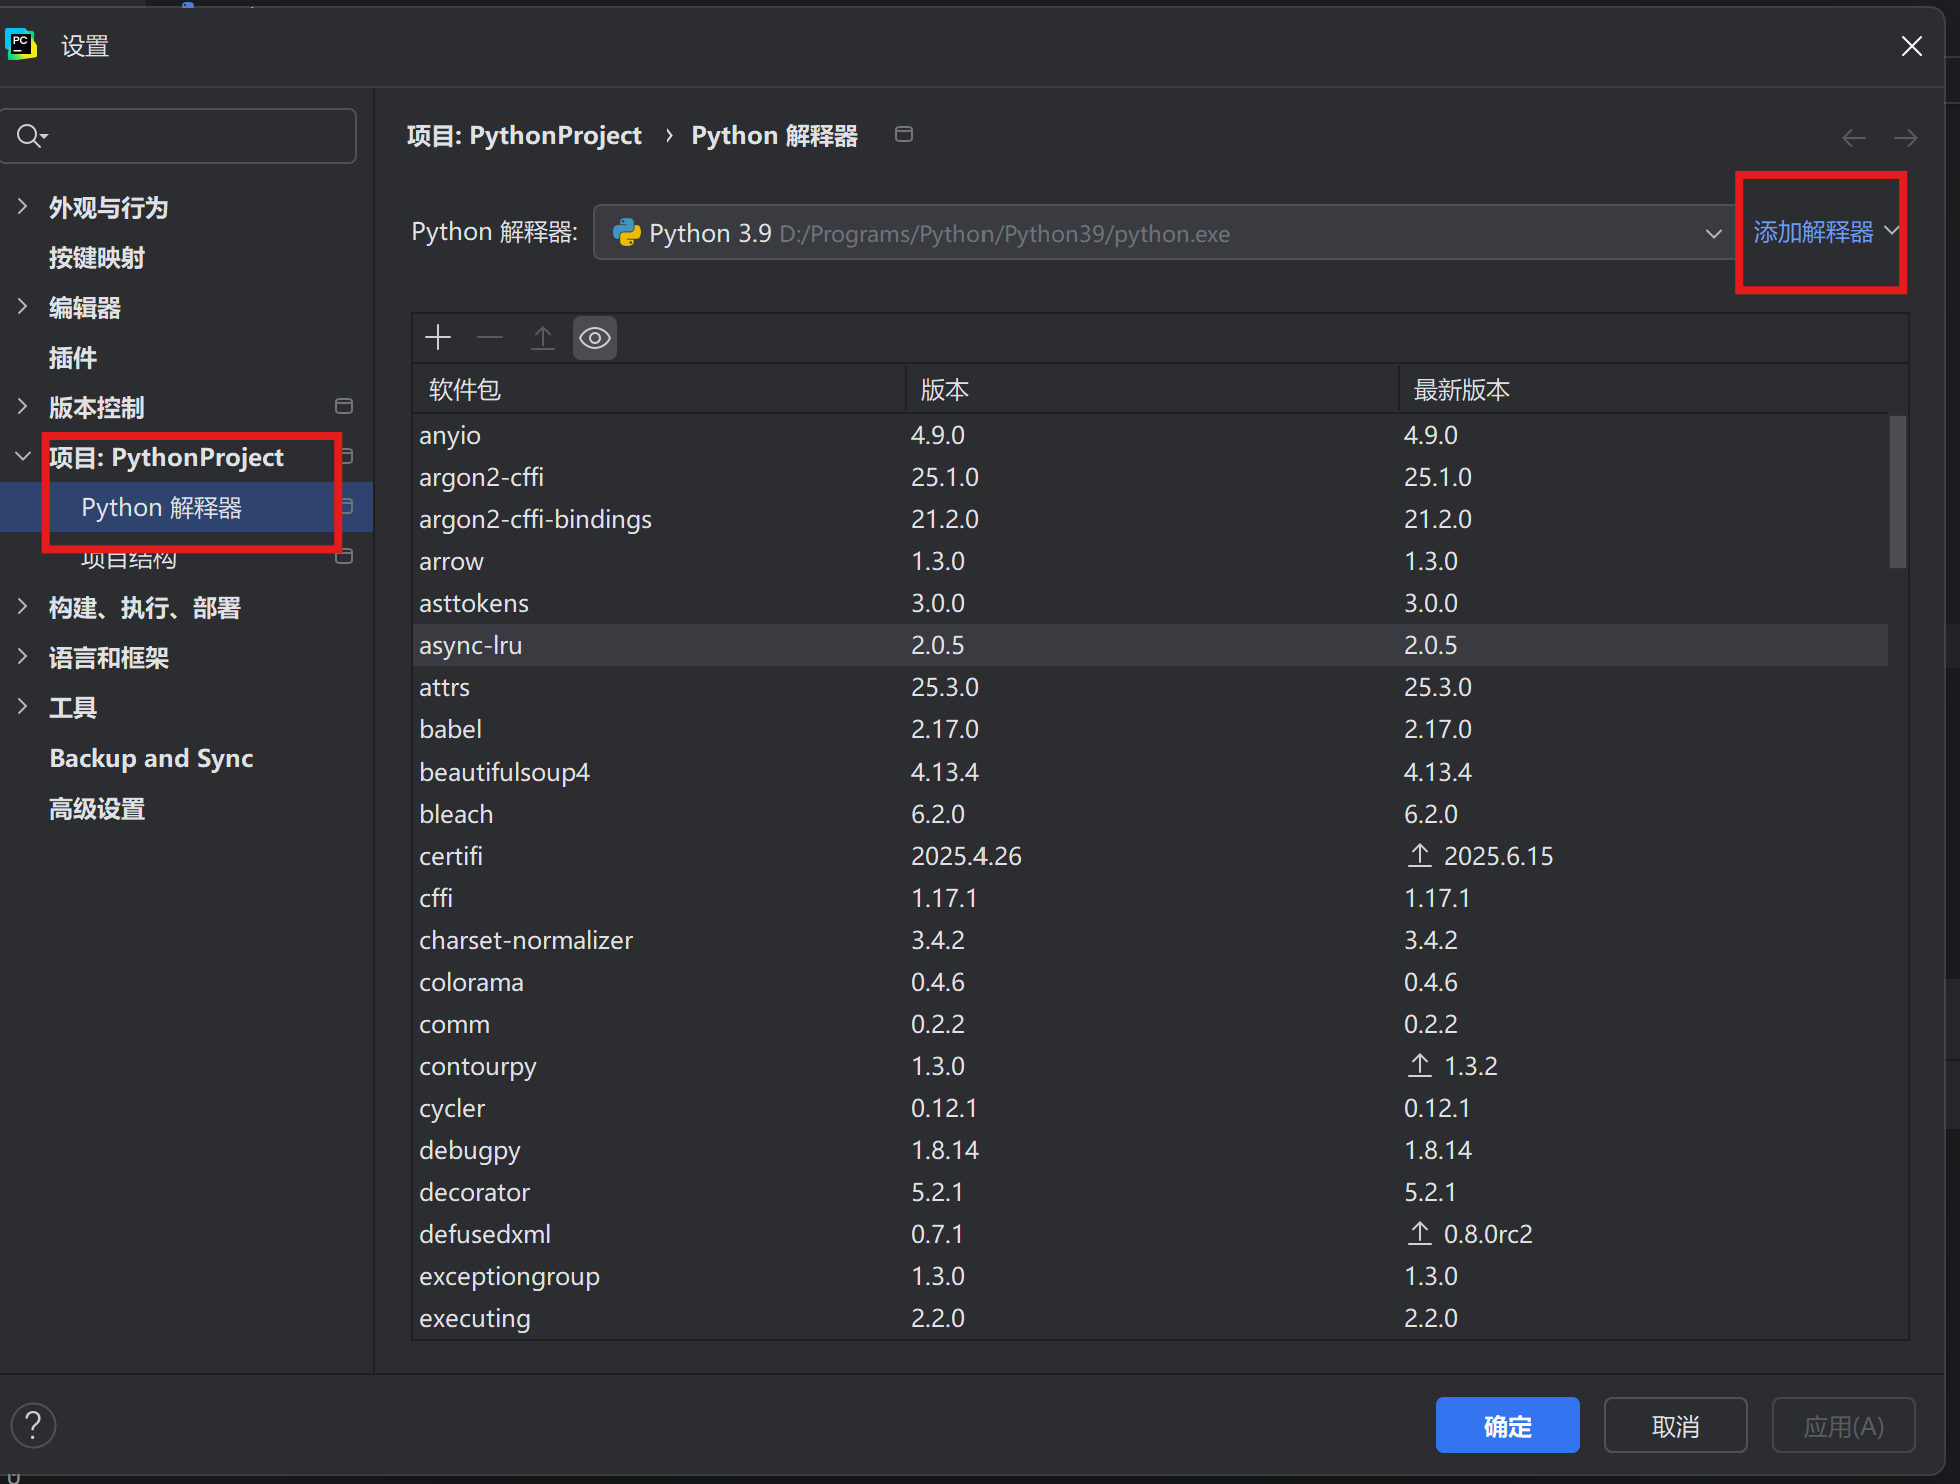Open the Python interpreter dropdown
This screenshot has height=1484, width=1960.
point(1713,233)
